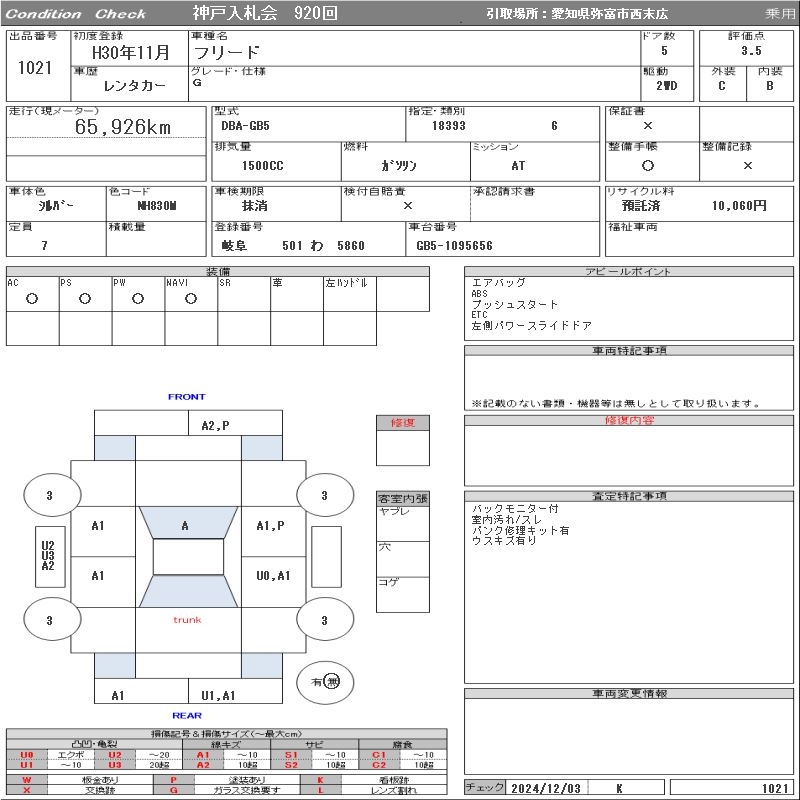
Task: Select appeal point ABS
Action: [x=479, y=293]
